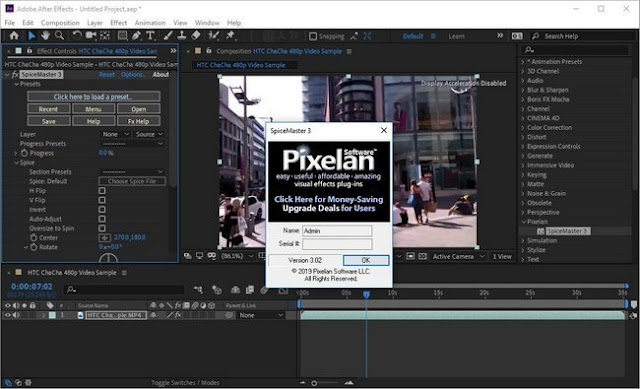Select the Clone Stamp tool

182,36
